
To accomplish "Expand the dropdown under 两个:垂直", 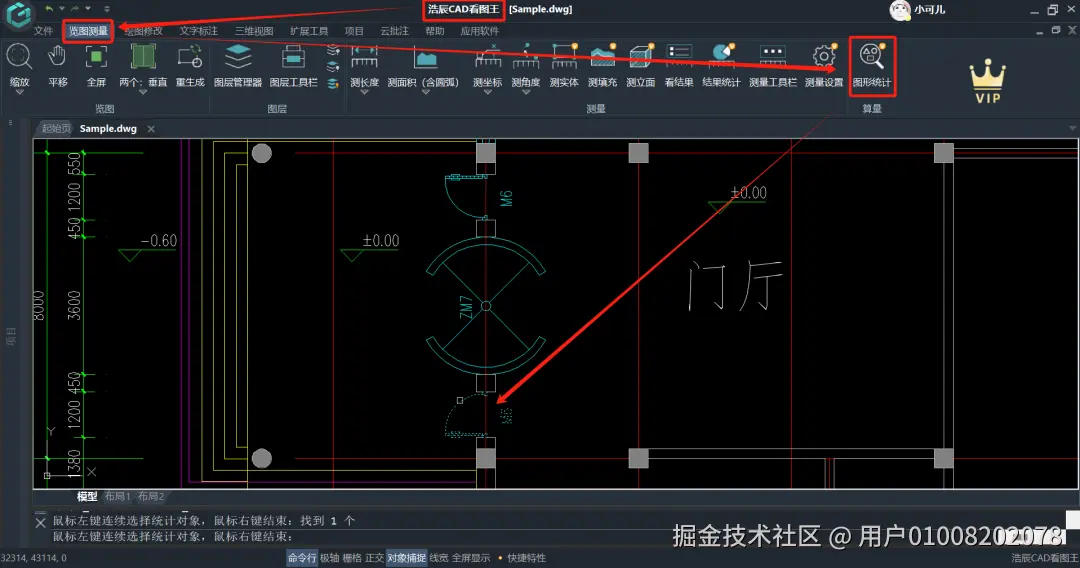I will 143,92.
